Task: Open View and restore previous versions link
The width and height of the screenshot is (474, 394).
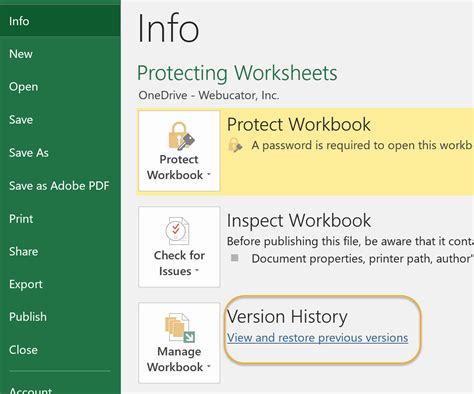Action: pyautogui.click(x=318, y=338)
